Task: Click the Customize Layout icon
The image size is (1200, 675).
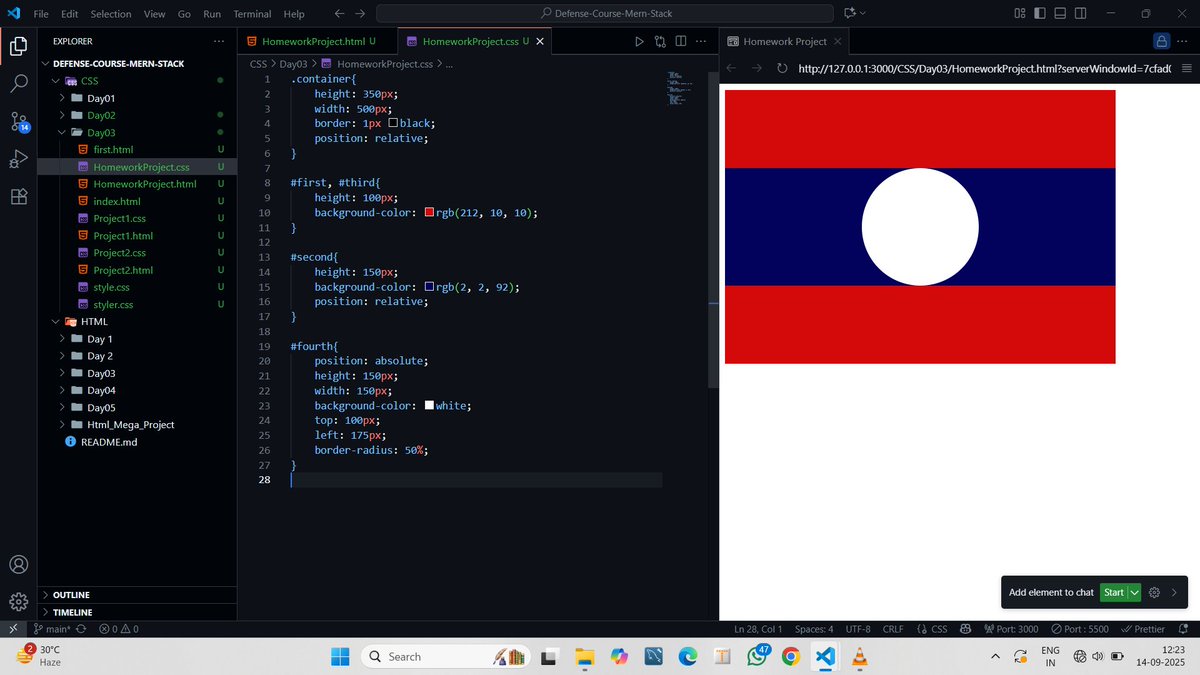Action: [x=1020, y=14]
